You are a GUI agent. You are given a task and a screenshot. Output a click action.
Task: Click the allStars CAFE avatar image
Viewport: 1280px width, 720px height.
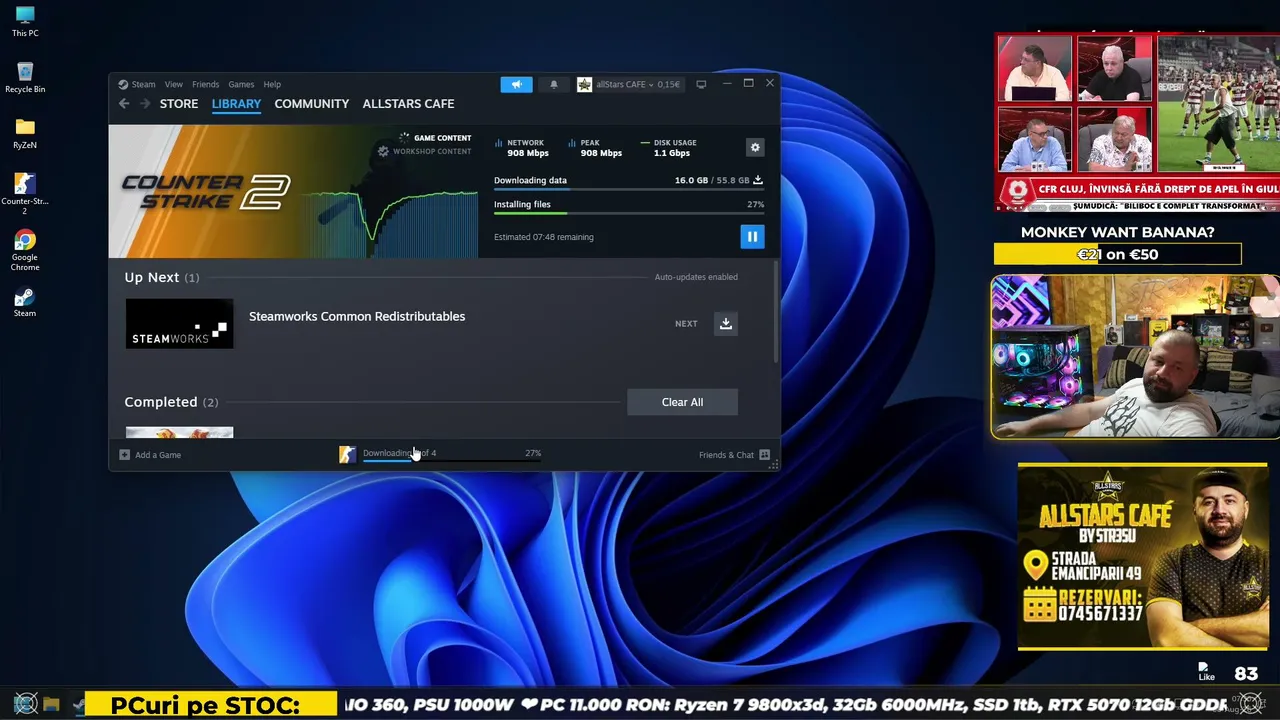pos(585,85)
